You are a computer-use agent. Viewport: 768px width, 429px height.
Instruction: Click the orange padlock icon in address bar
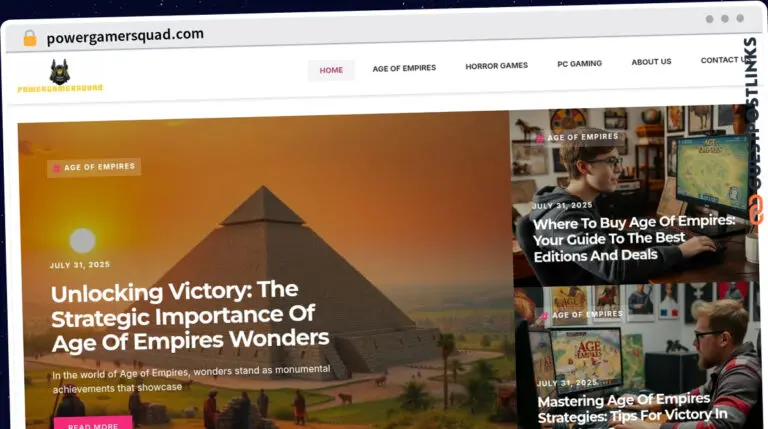click(x=30, y=38)
